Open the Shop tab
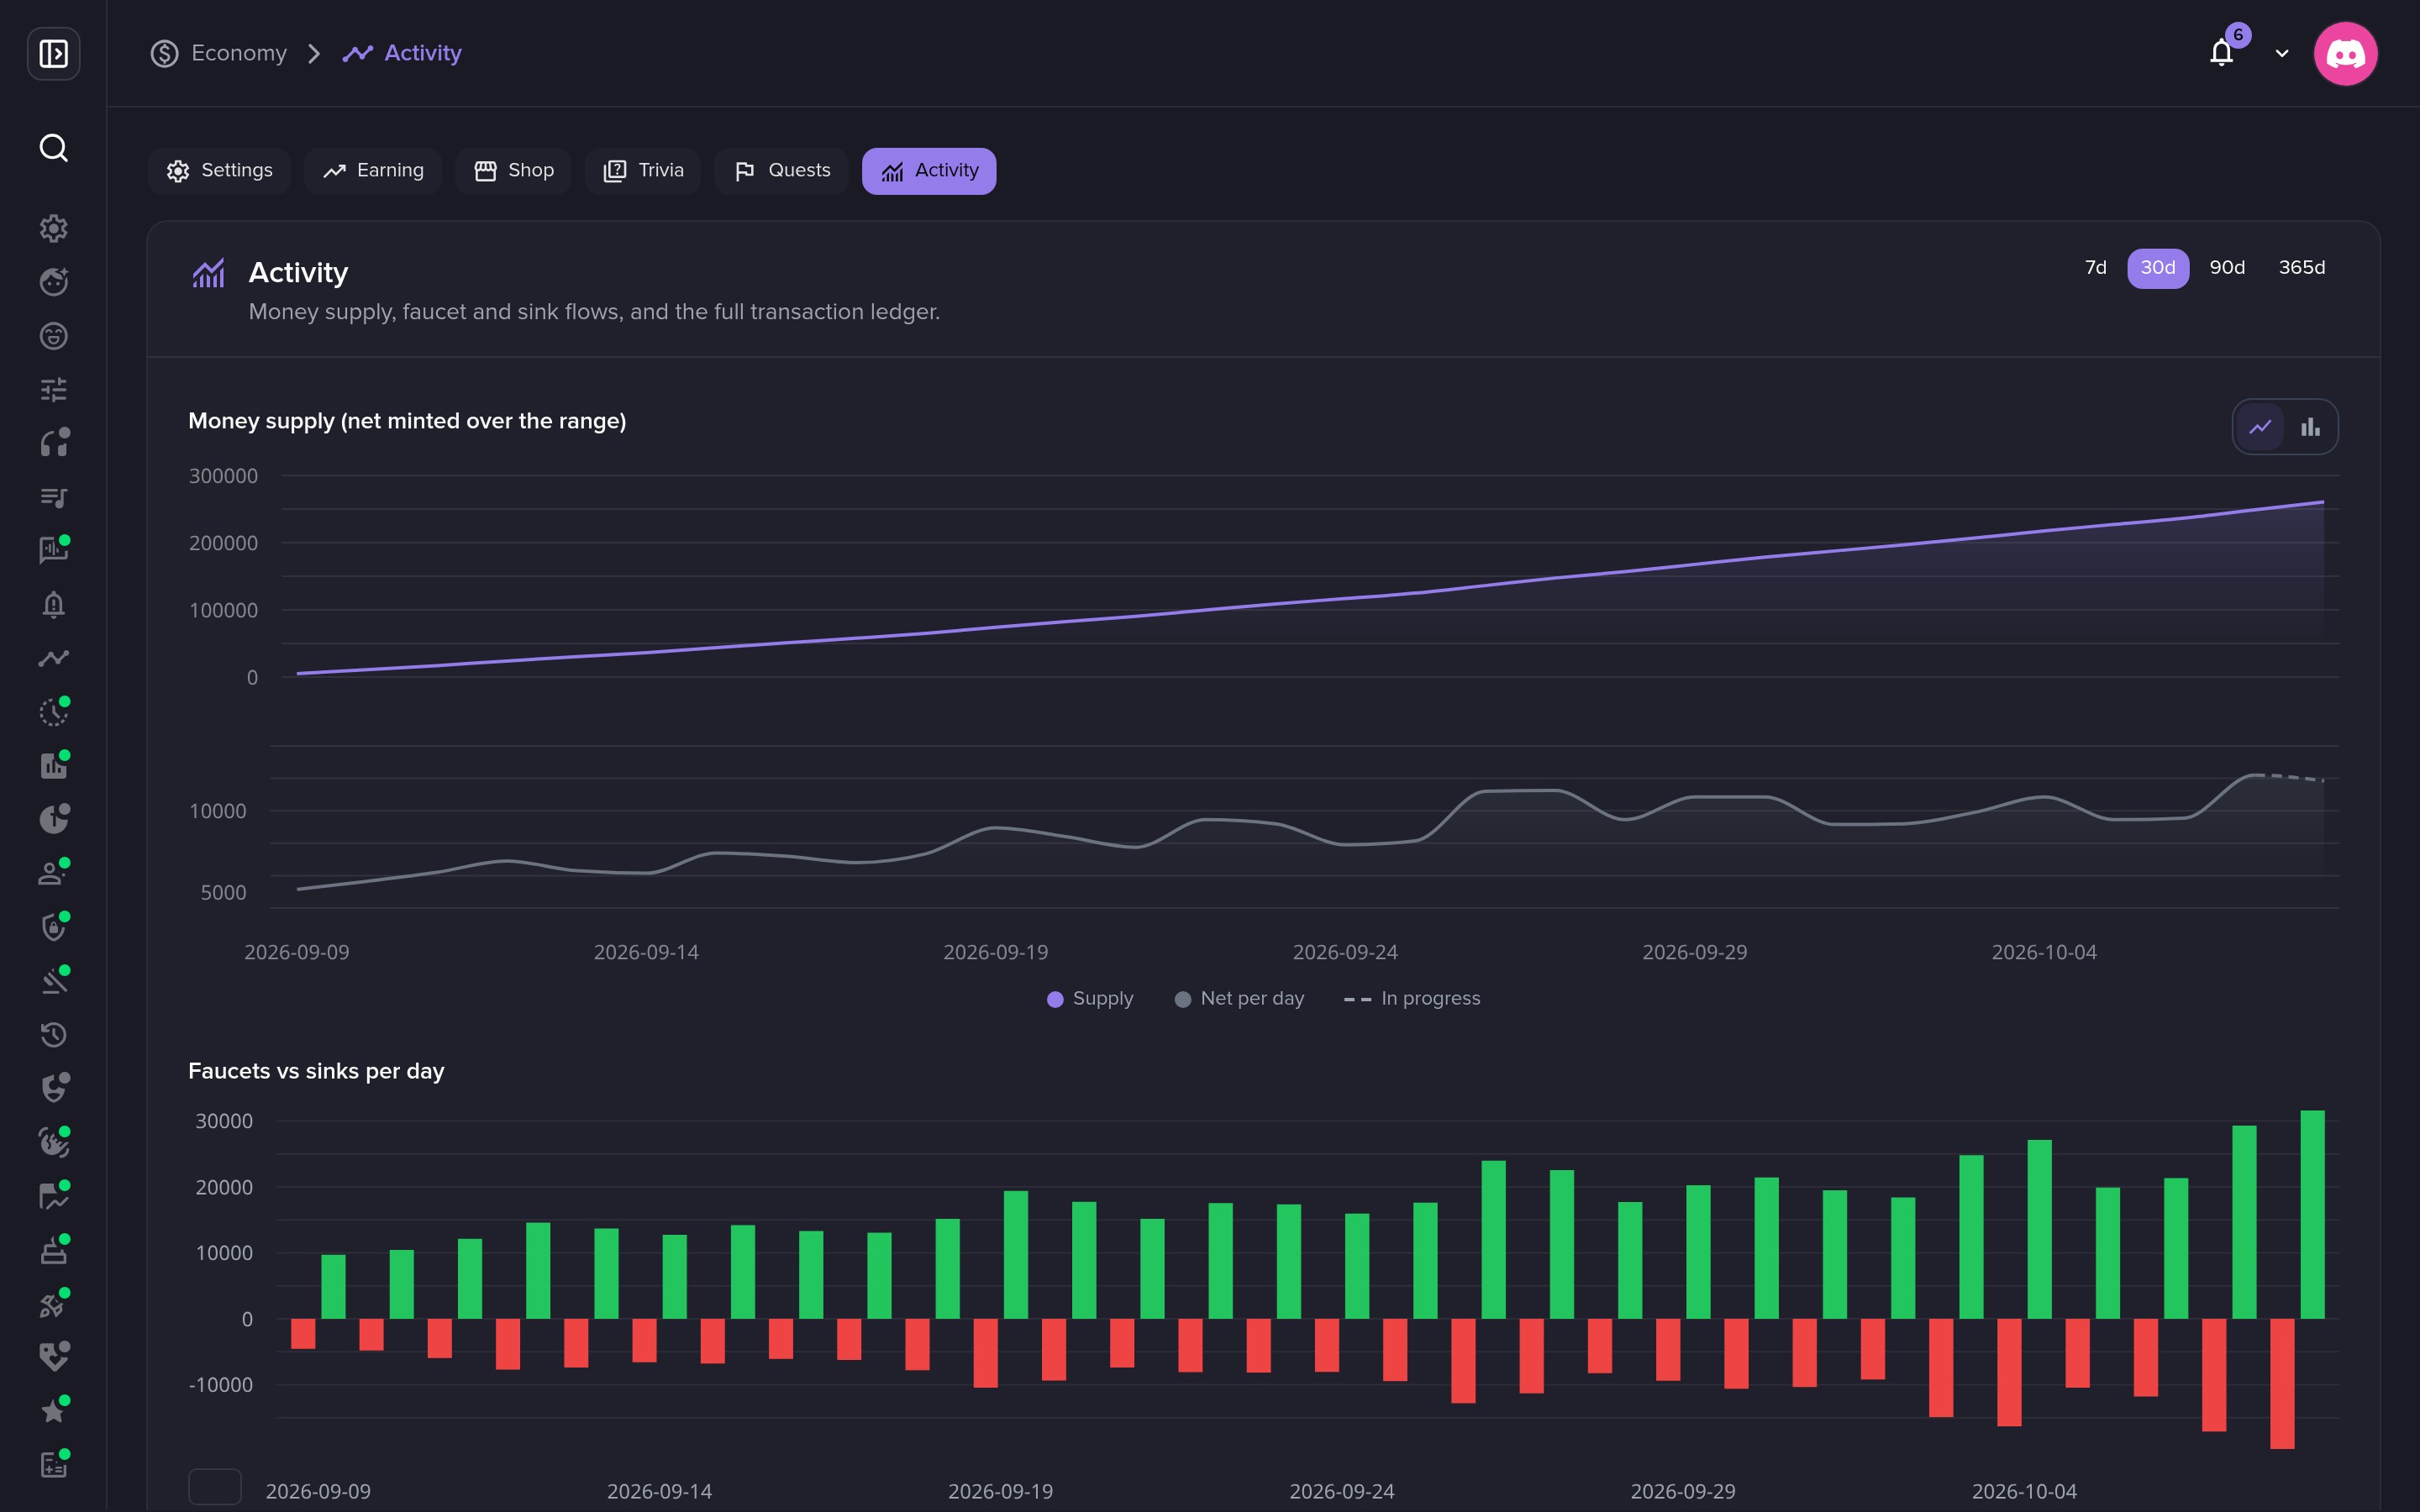Screen dimensions: 2420x1512 (513, 170)
